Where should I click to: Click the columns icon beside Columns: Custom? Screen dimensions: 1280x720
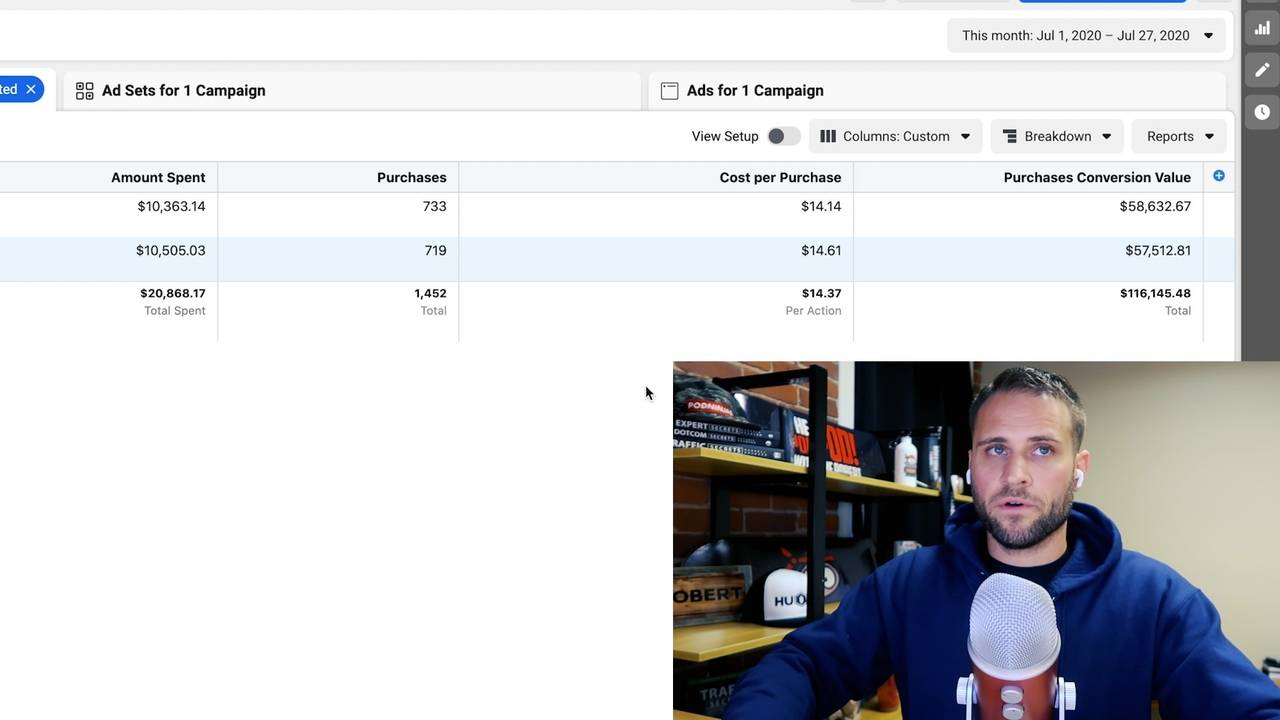(x=828, y=136)
